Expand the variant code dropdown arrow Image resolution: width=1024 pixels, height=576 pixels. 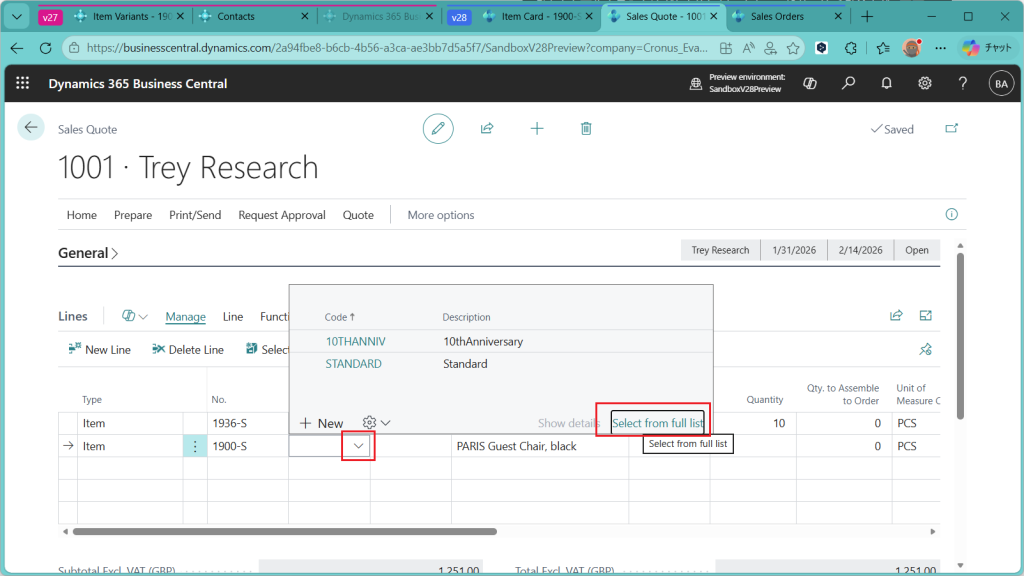[358, 446]
